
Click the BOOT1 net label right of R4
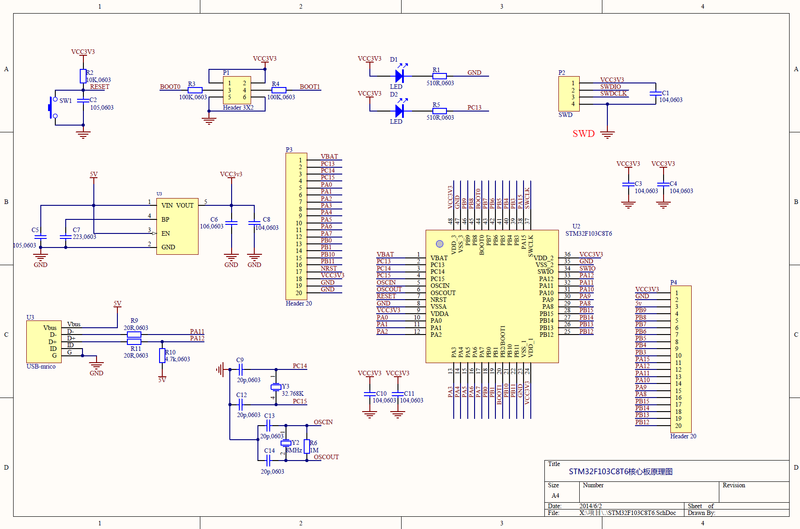tap(310, 87)
